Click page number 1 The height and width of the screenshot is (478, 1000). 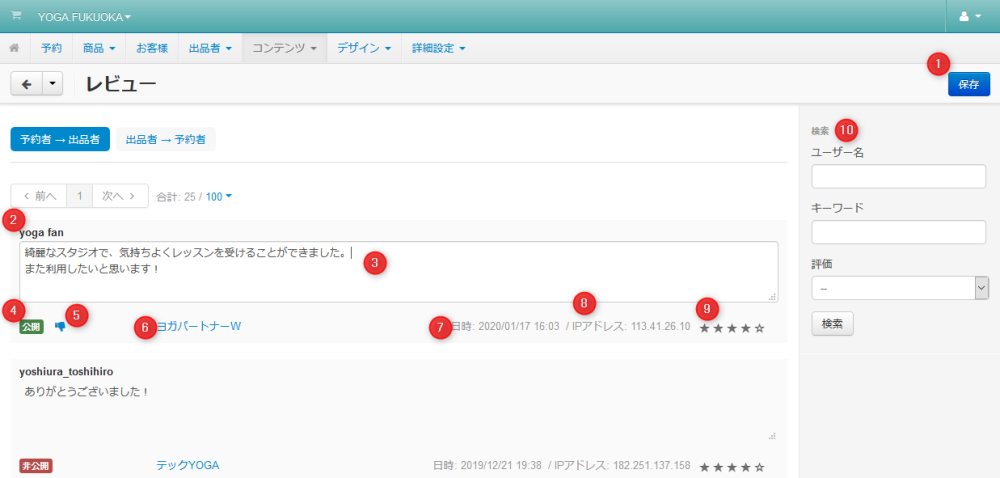click(x=80, y=196)
